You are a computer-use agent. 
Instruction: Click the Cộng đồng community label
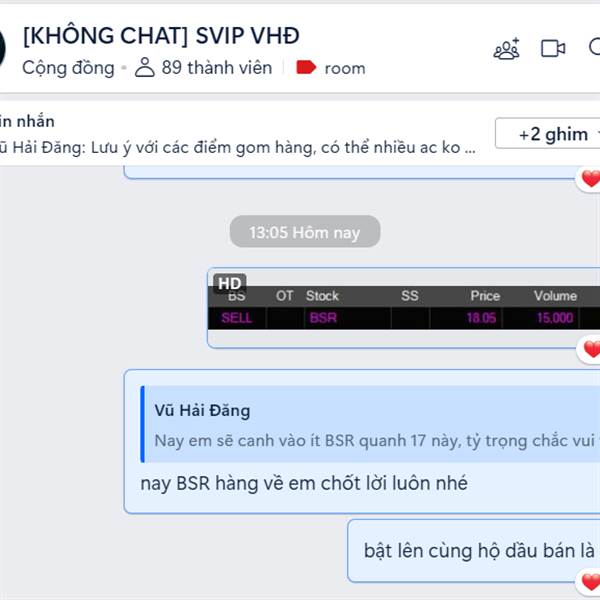tap(68, 68)
